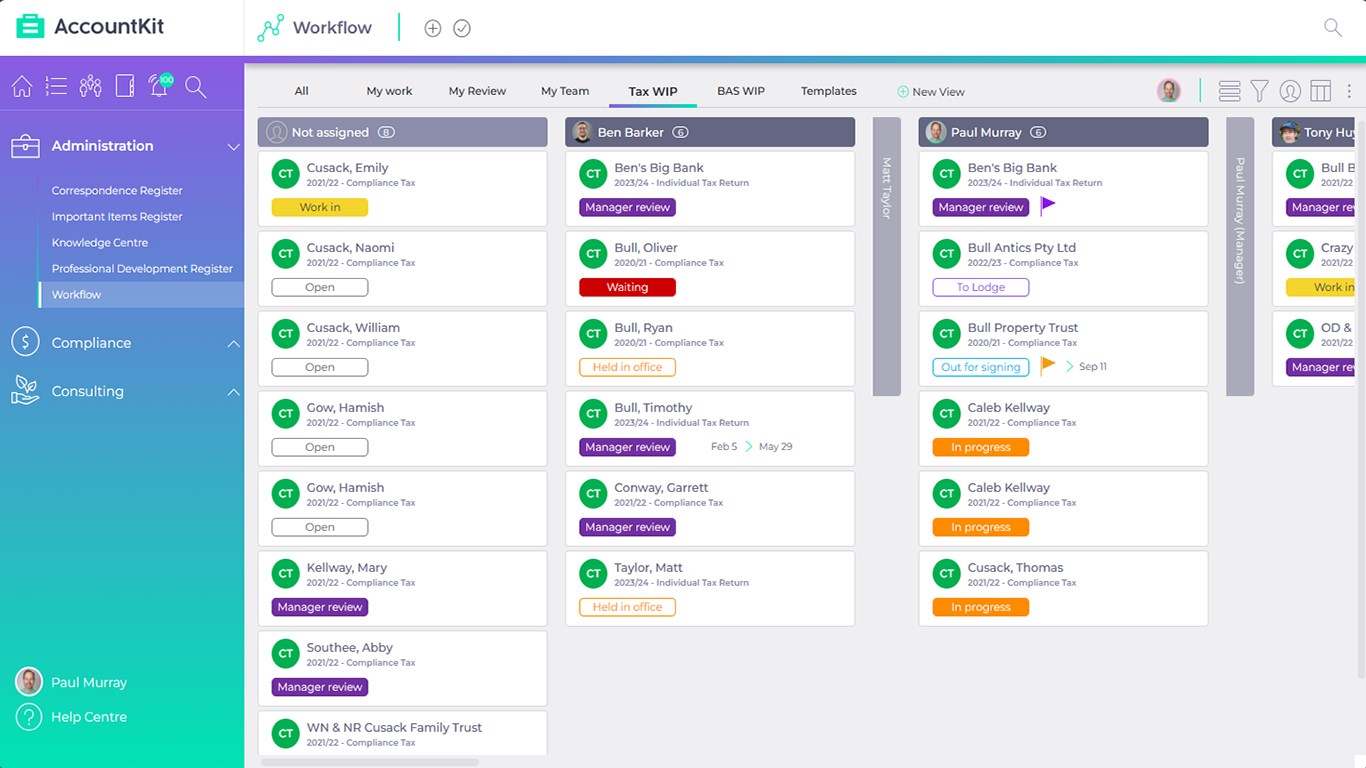Open Knowledge Centre link

point(100,242)
